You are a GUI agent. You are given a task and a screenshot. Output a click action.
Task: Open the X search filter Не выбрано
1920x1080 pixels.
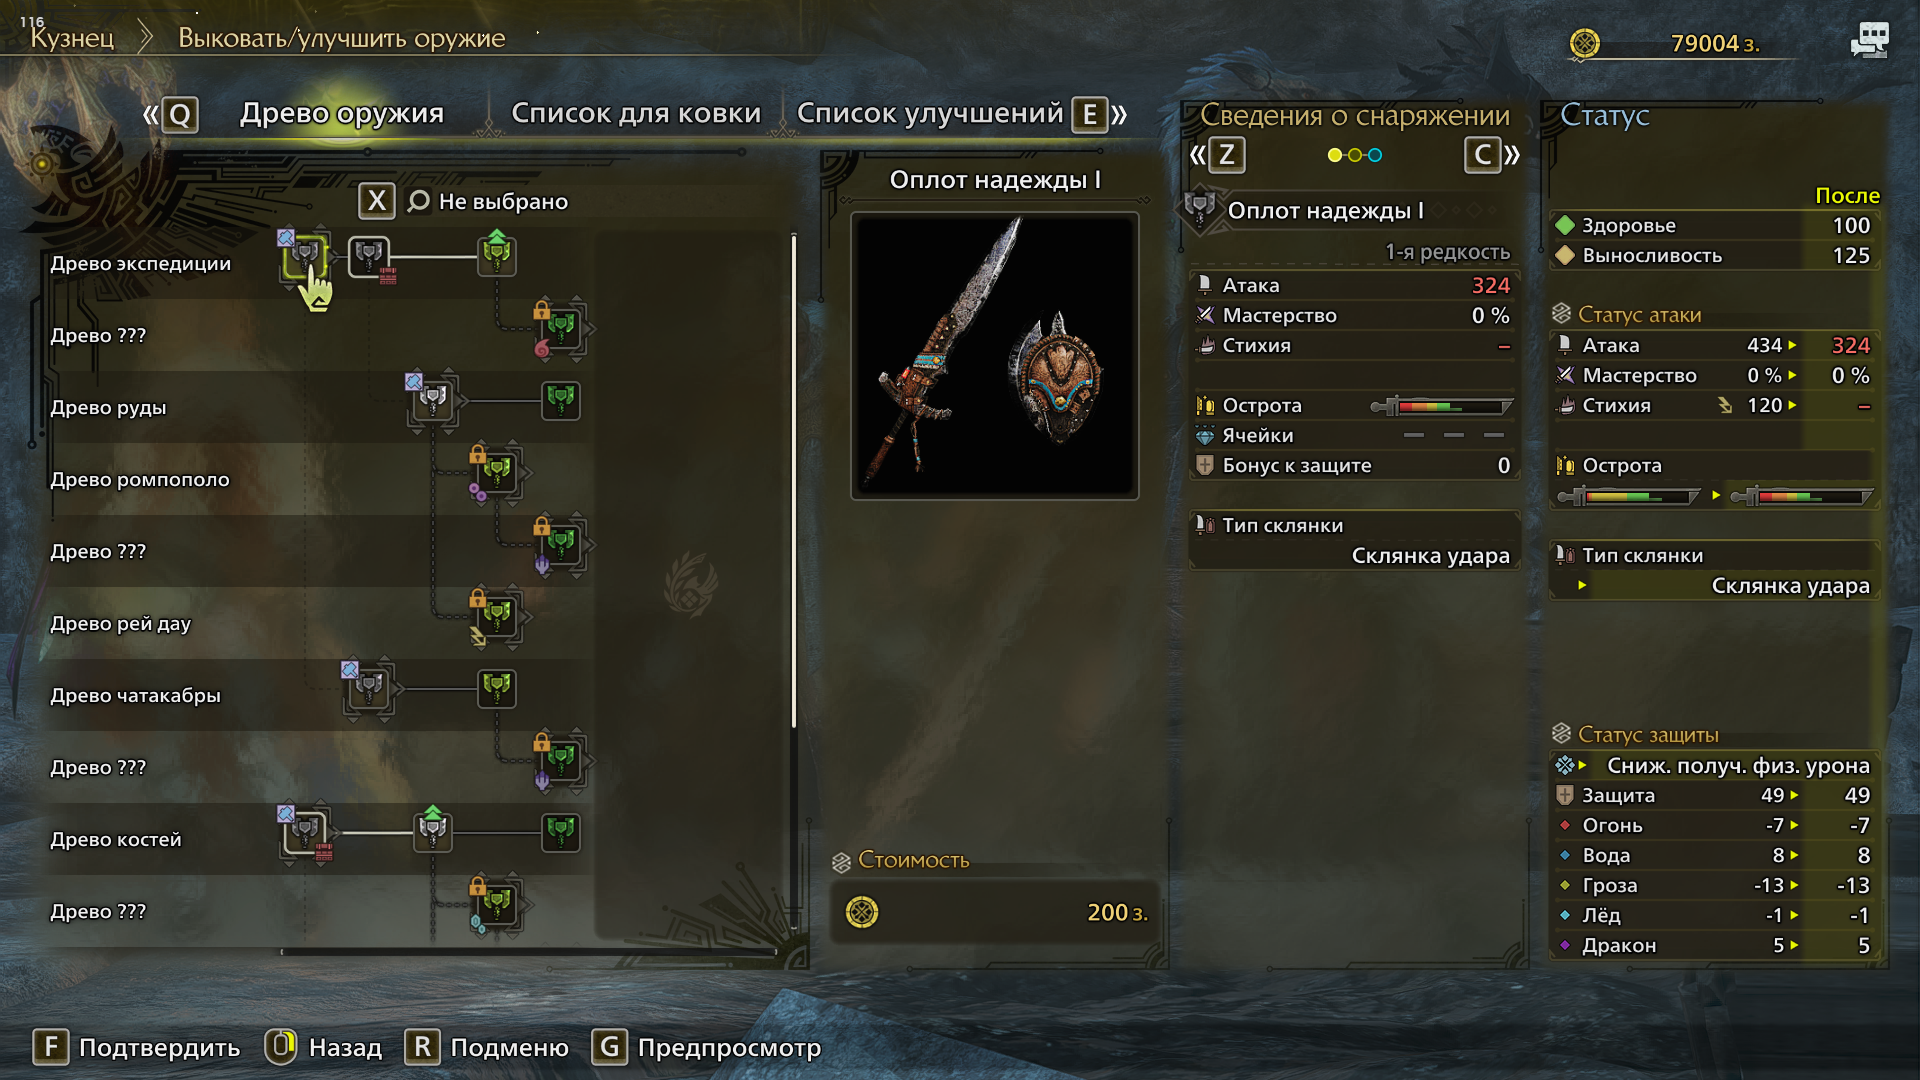tap(464, 201)
